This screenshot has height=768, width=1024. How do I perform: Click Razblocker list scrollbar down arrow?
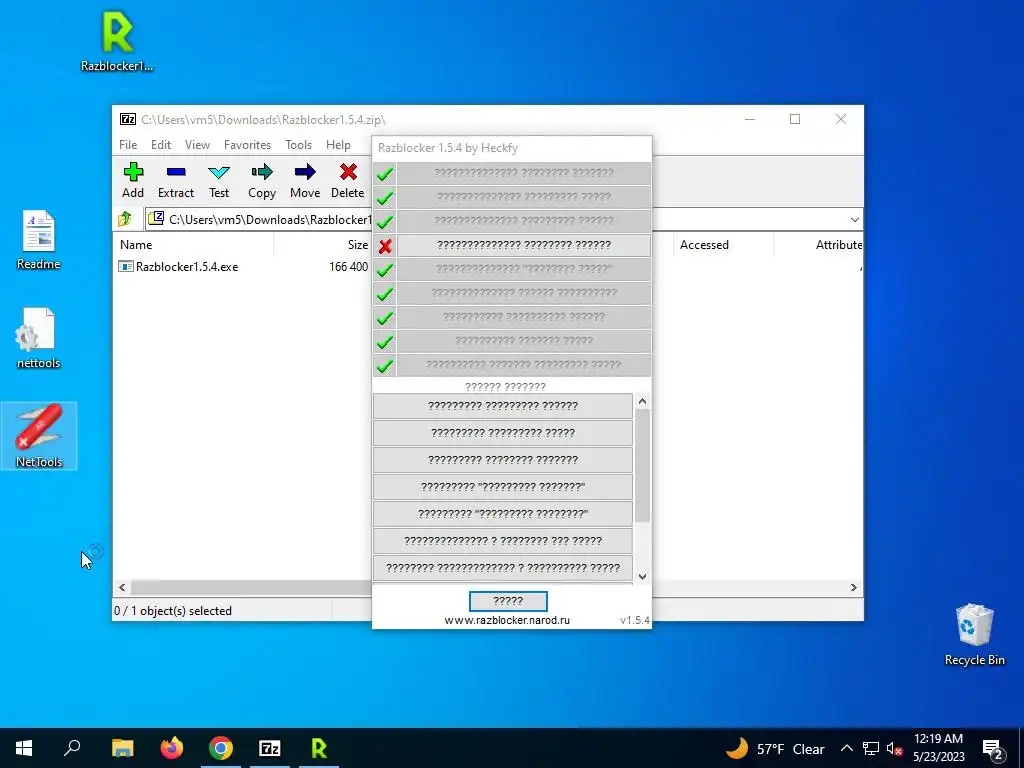[642, 576]
